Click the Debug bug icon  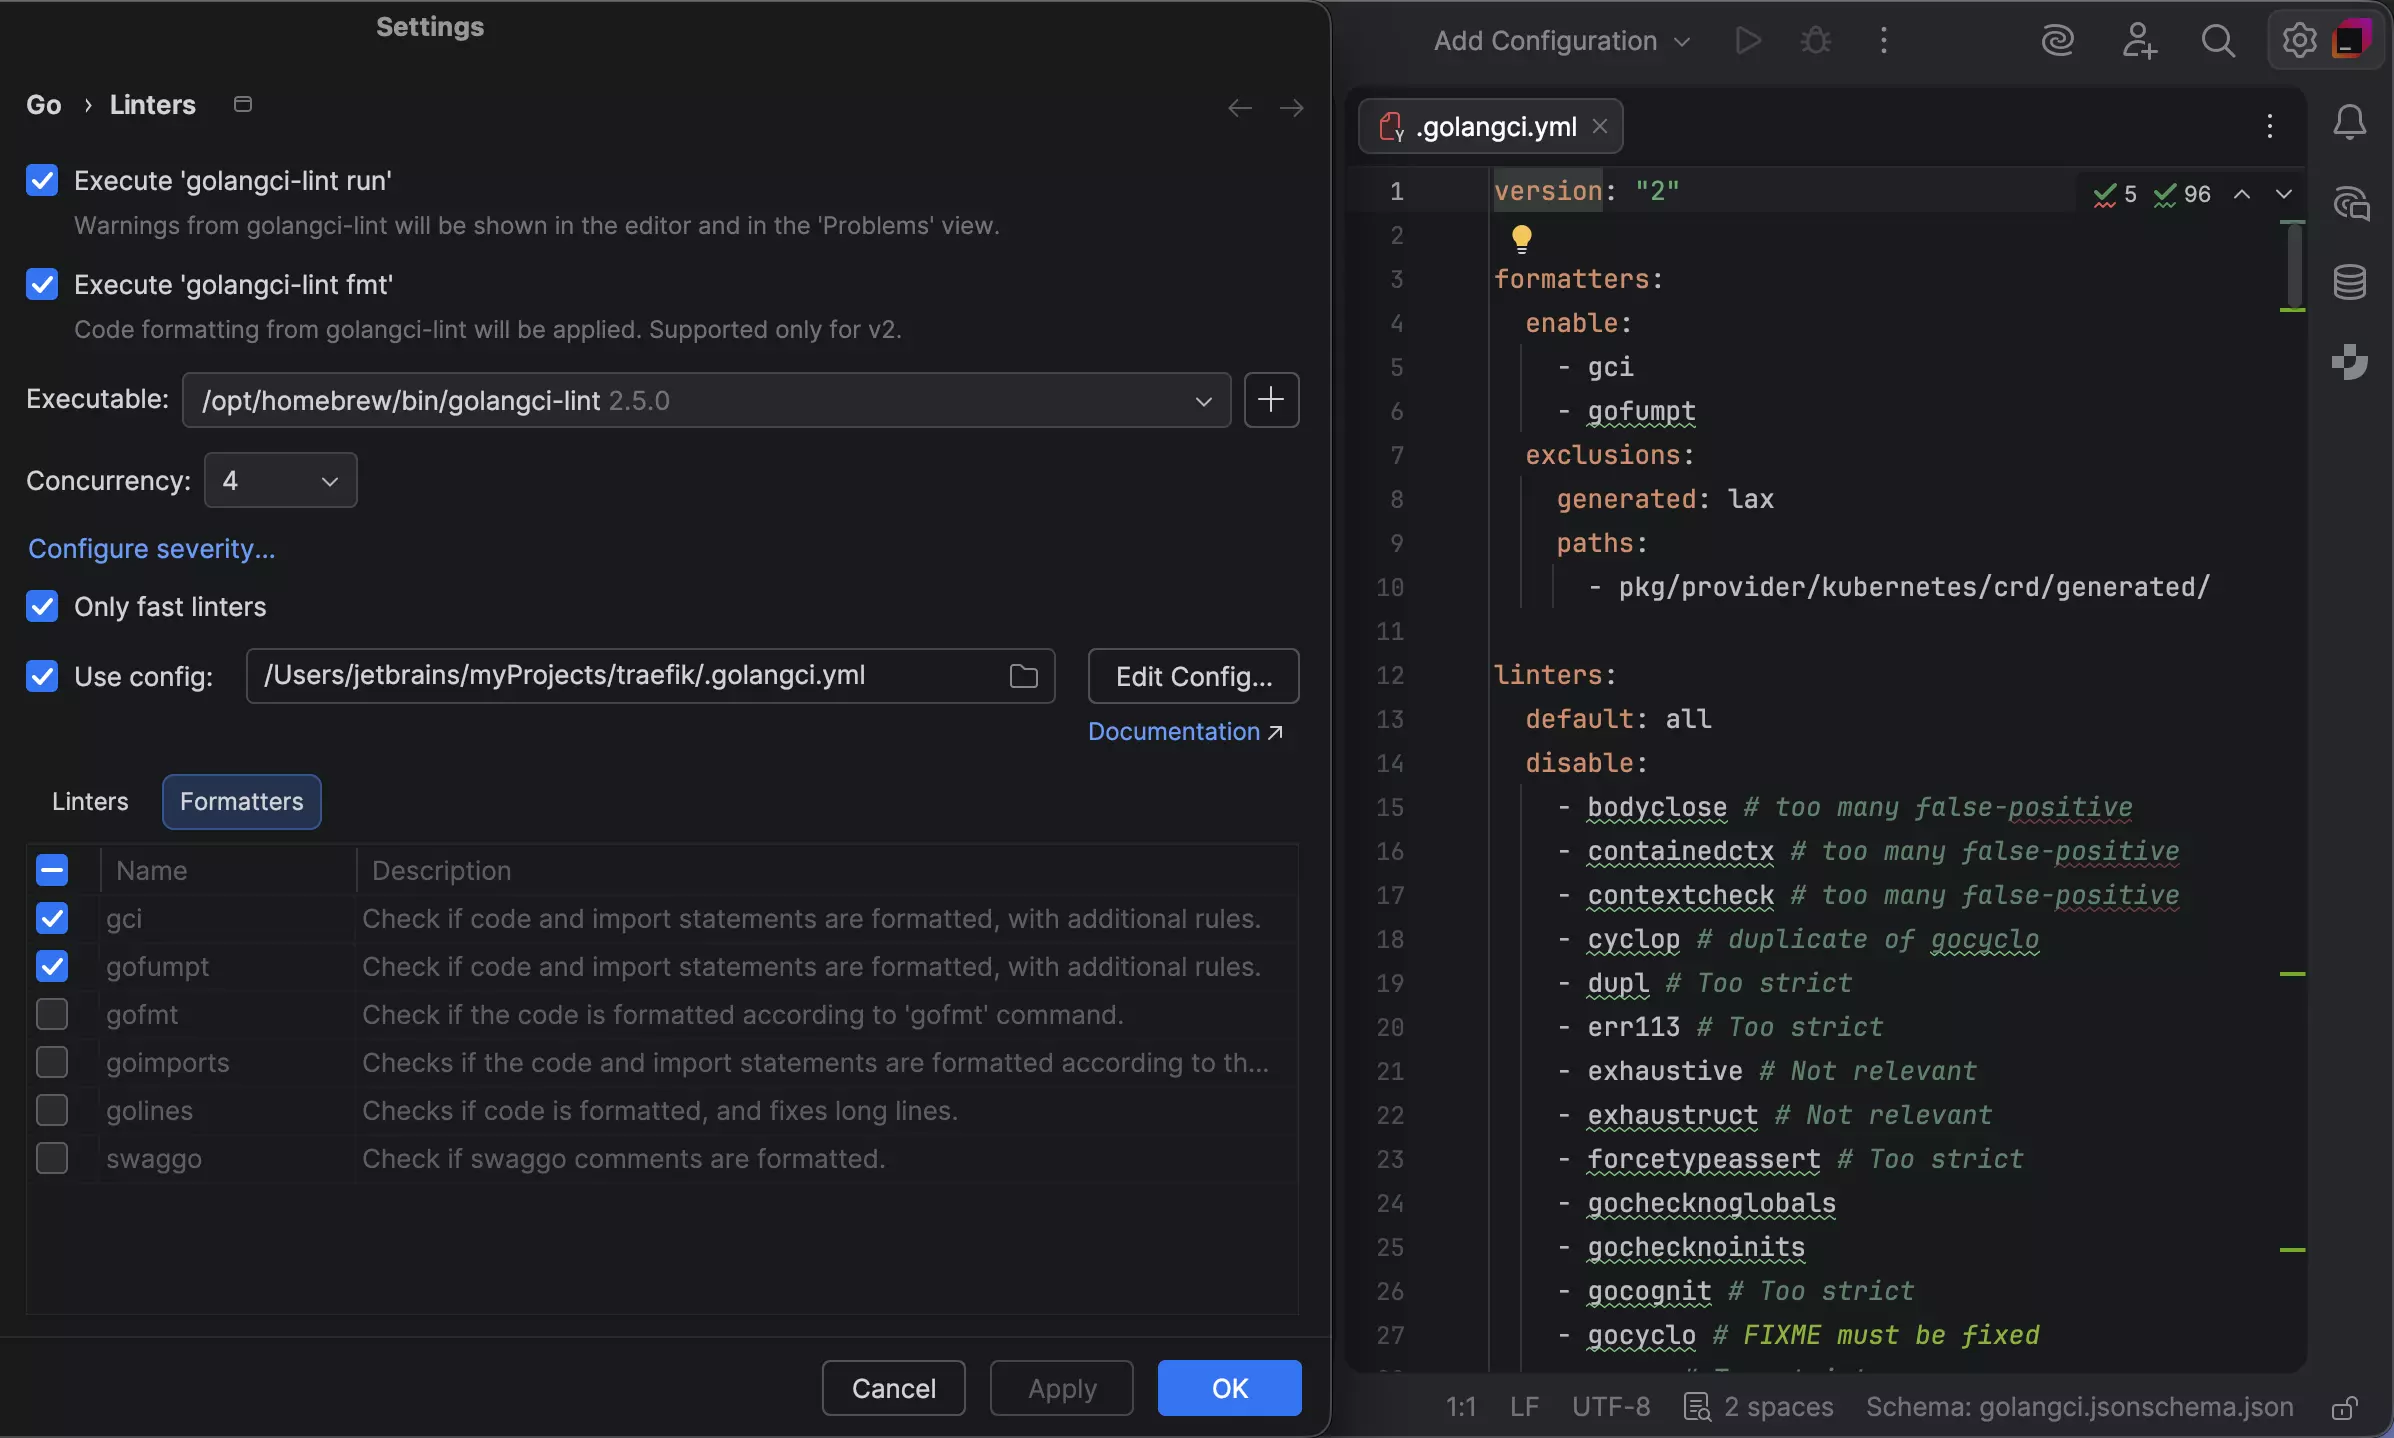[x=1815, y=41]
